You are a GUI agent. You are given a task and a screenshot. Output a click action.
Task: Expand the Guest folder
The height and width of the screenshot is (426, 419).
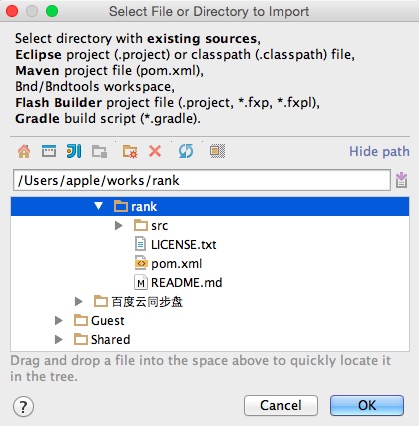pos(58,321)
